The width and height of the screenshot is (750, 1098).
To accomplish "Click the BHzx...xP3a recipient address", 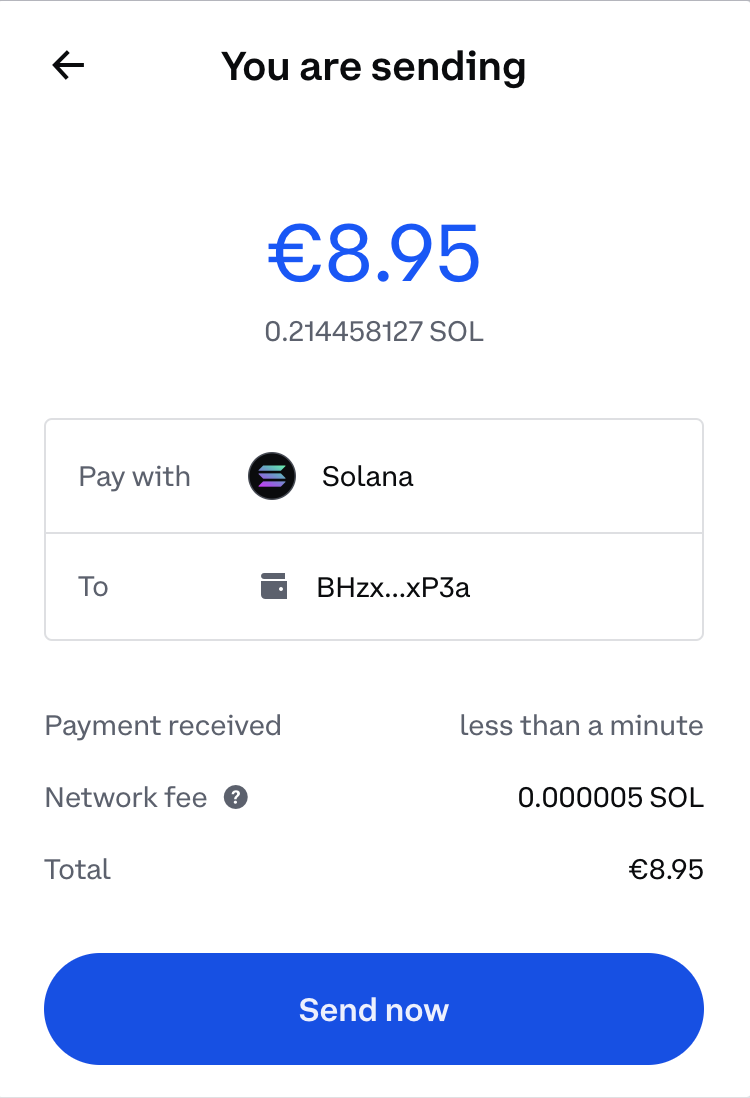I will click(x=393, y=587).
